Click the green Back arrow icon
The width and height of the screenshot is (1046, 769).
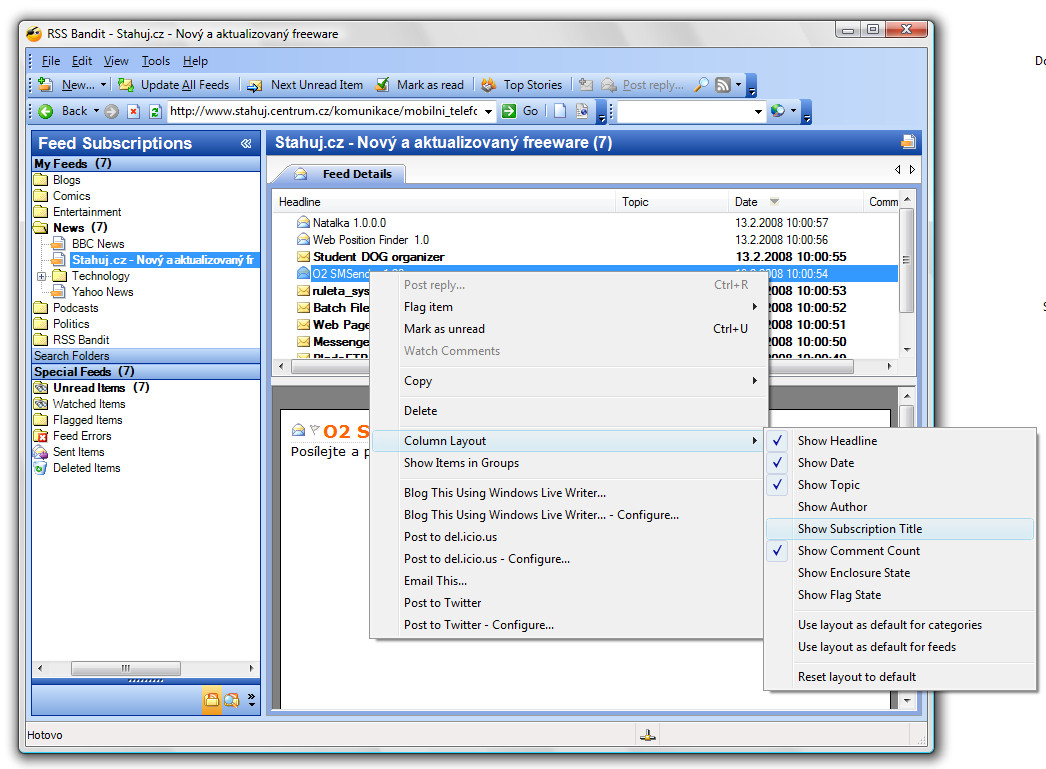[x=46, y=111]
